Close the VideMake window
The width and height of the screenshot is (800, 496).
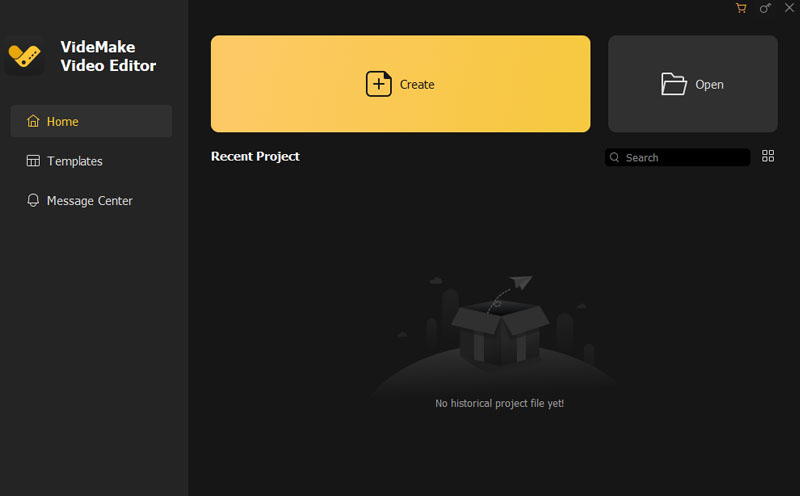point(789,8)
